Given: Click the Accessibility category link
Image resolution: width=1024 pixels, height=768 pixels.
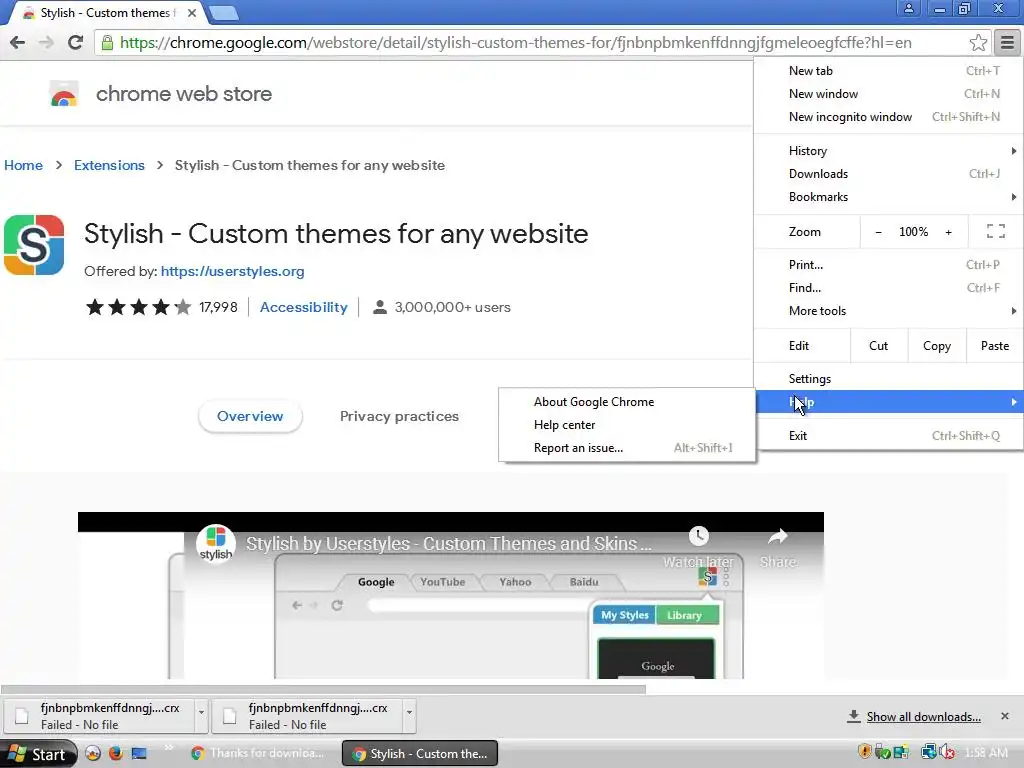Looking at the screenshot, I should click(304, 307).
